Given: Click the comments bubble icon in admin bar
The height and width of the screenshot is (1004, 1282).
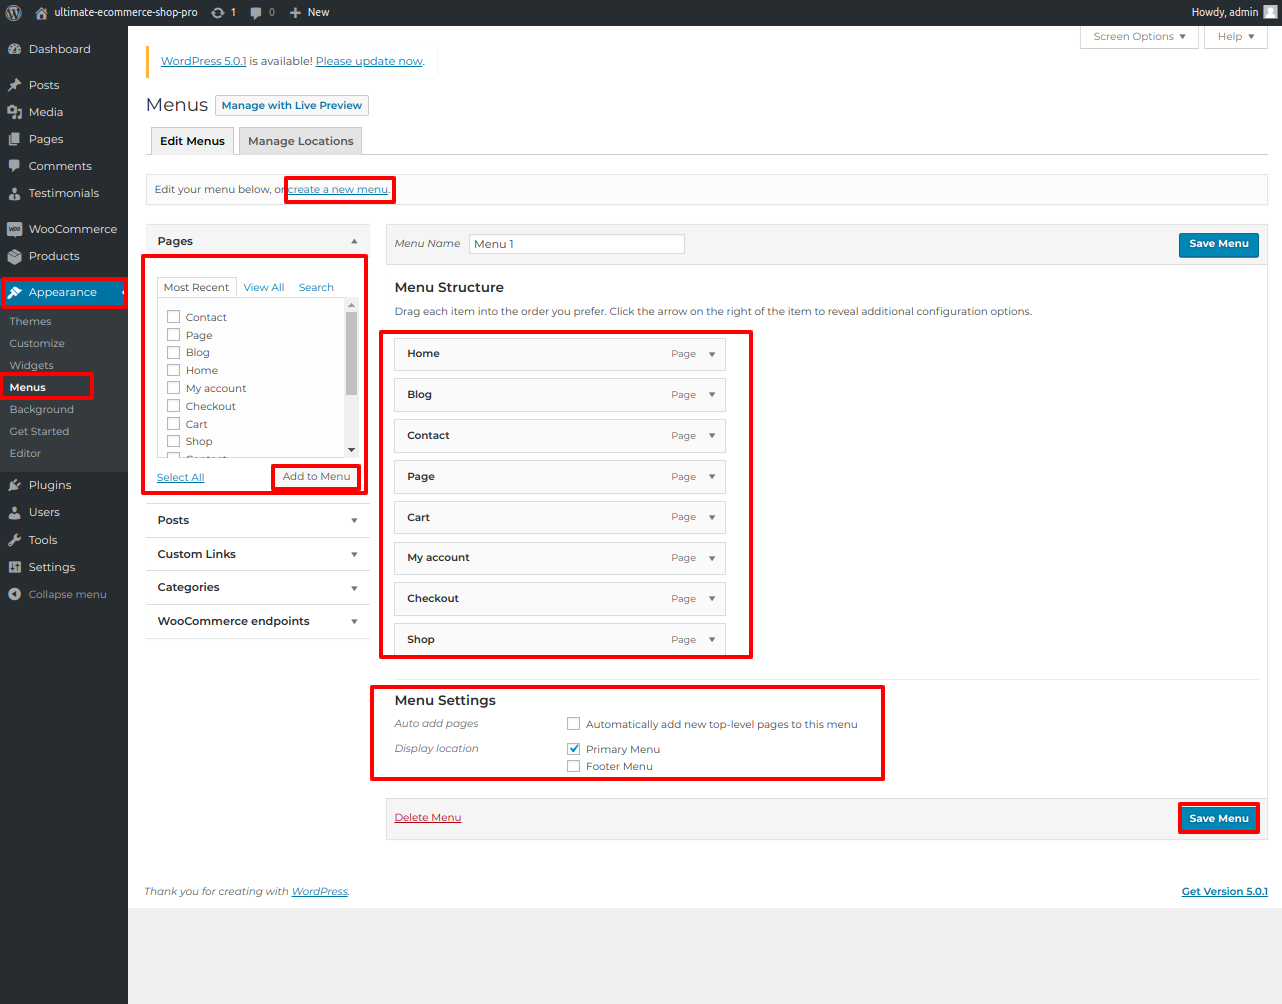Looking at the screenshot, I should click(x=256, y=13).
